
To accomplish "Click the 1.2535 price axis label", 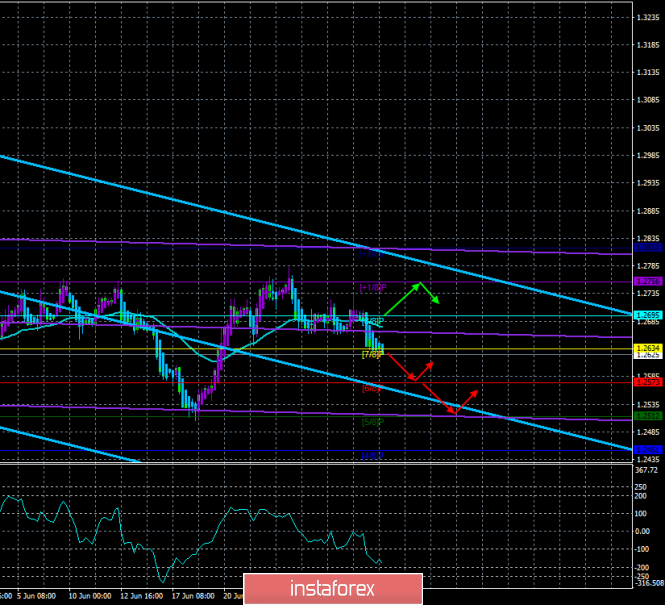I will pos(648,404).
